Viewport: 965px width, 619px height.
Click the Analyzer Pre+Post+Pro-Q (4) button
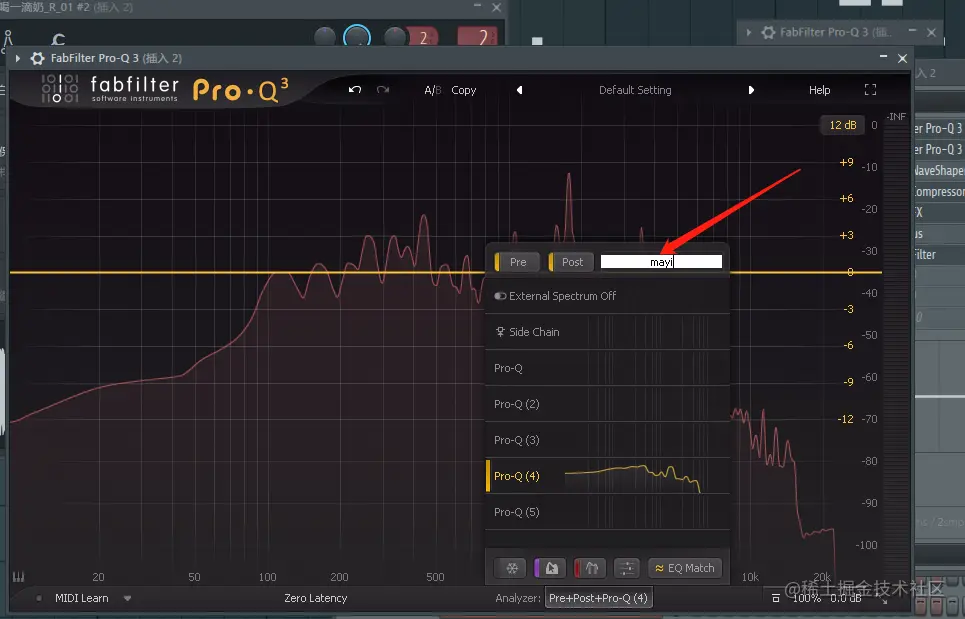598,598
